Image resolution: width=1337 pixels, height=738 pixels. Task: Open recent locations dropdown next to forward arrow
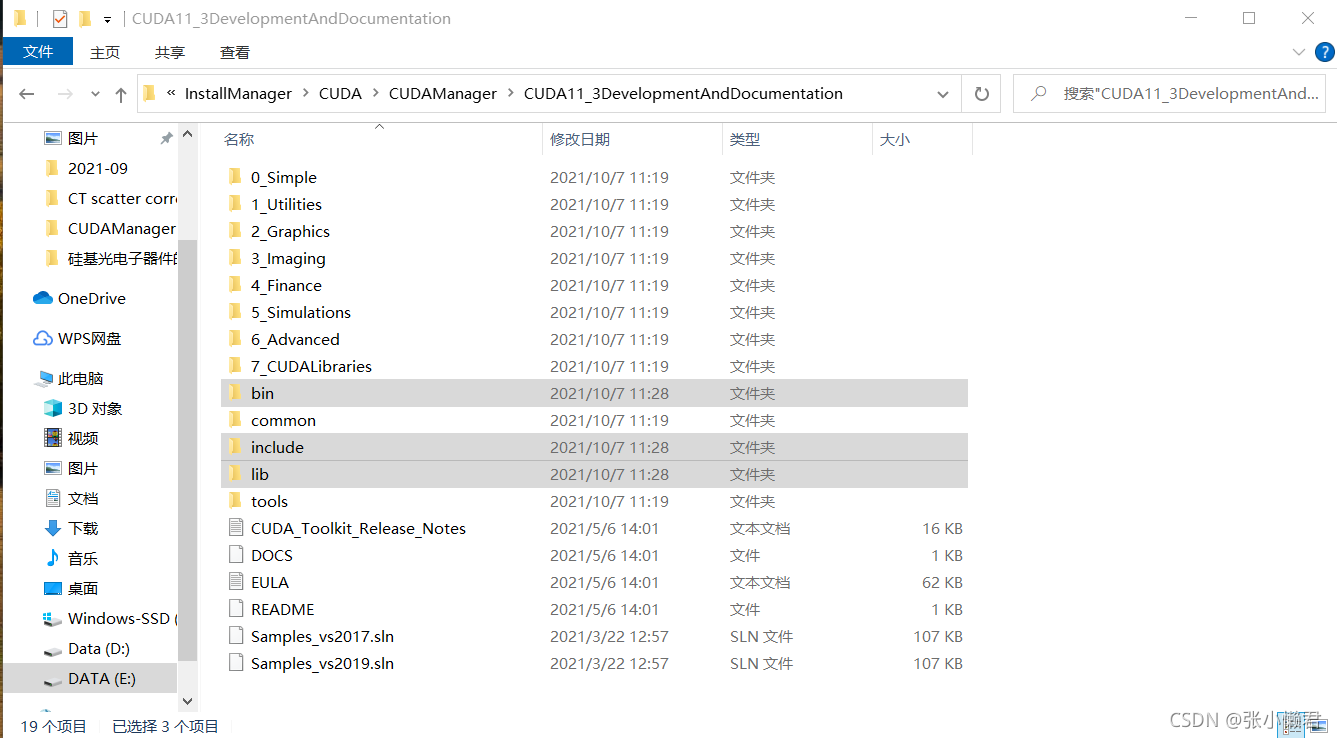tap(95, 94)
